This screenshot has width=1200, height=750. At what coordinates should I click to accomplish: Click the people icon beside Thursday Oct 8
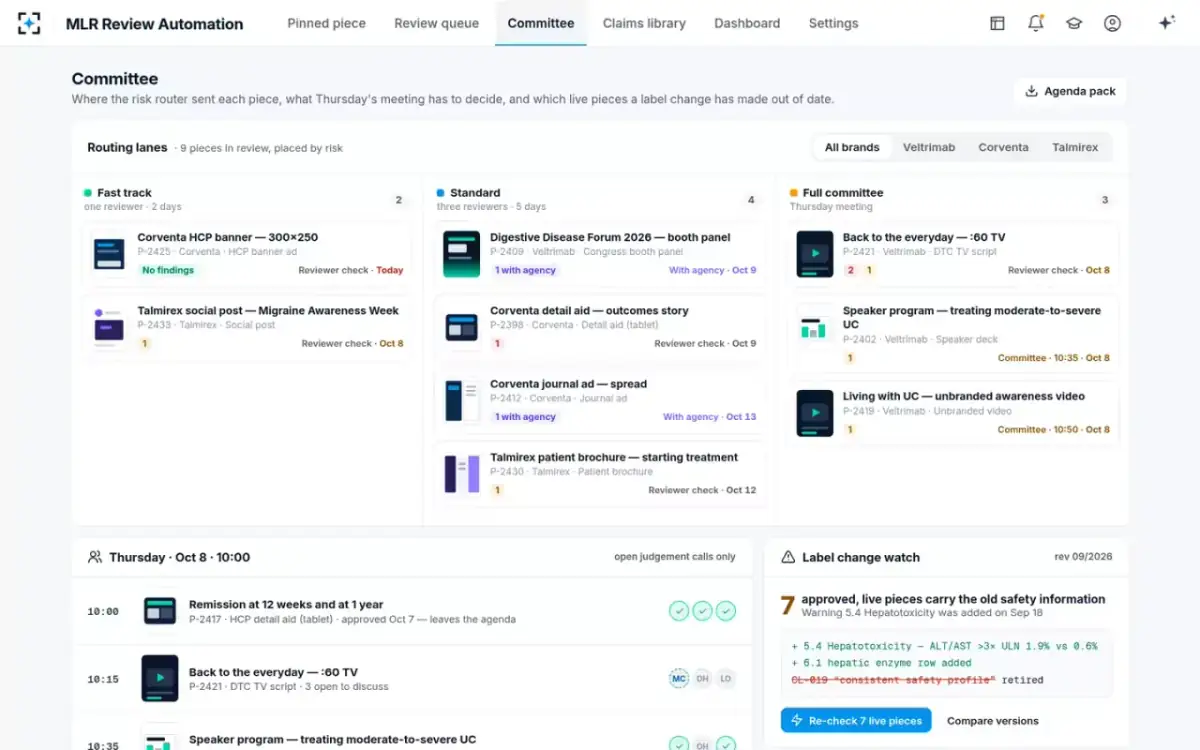coord(95,557)
